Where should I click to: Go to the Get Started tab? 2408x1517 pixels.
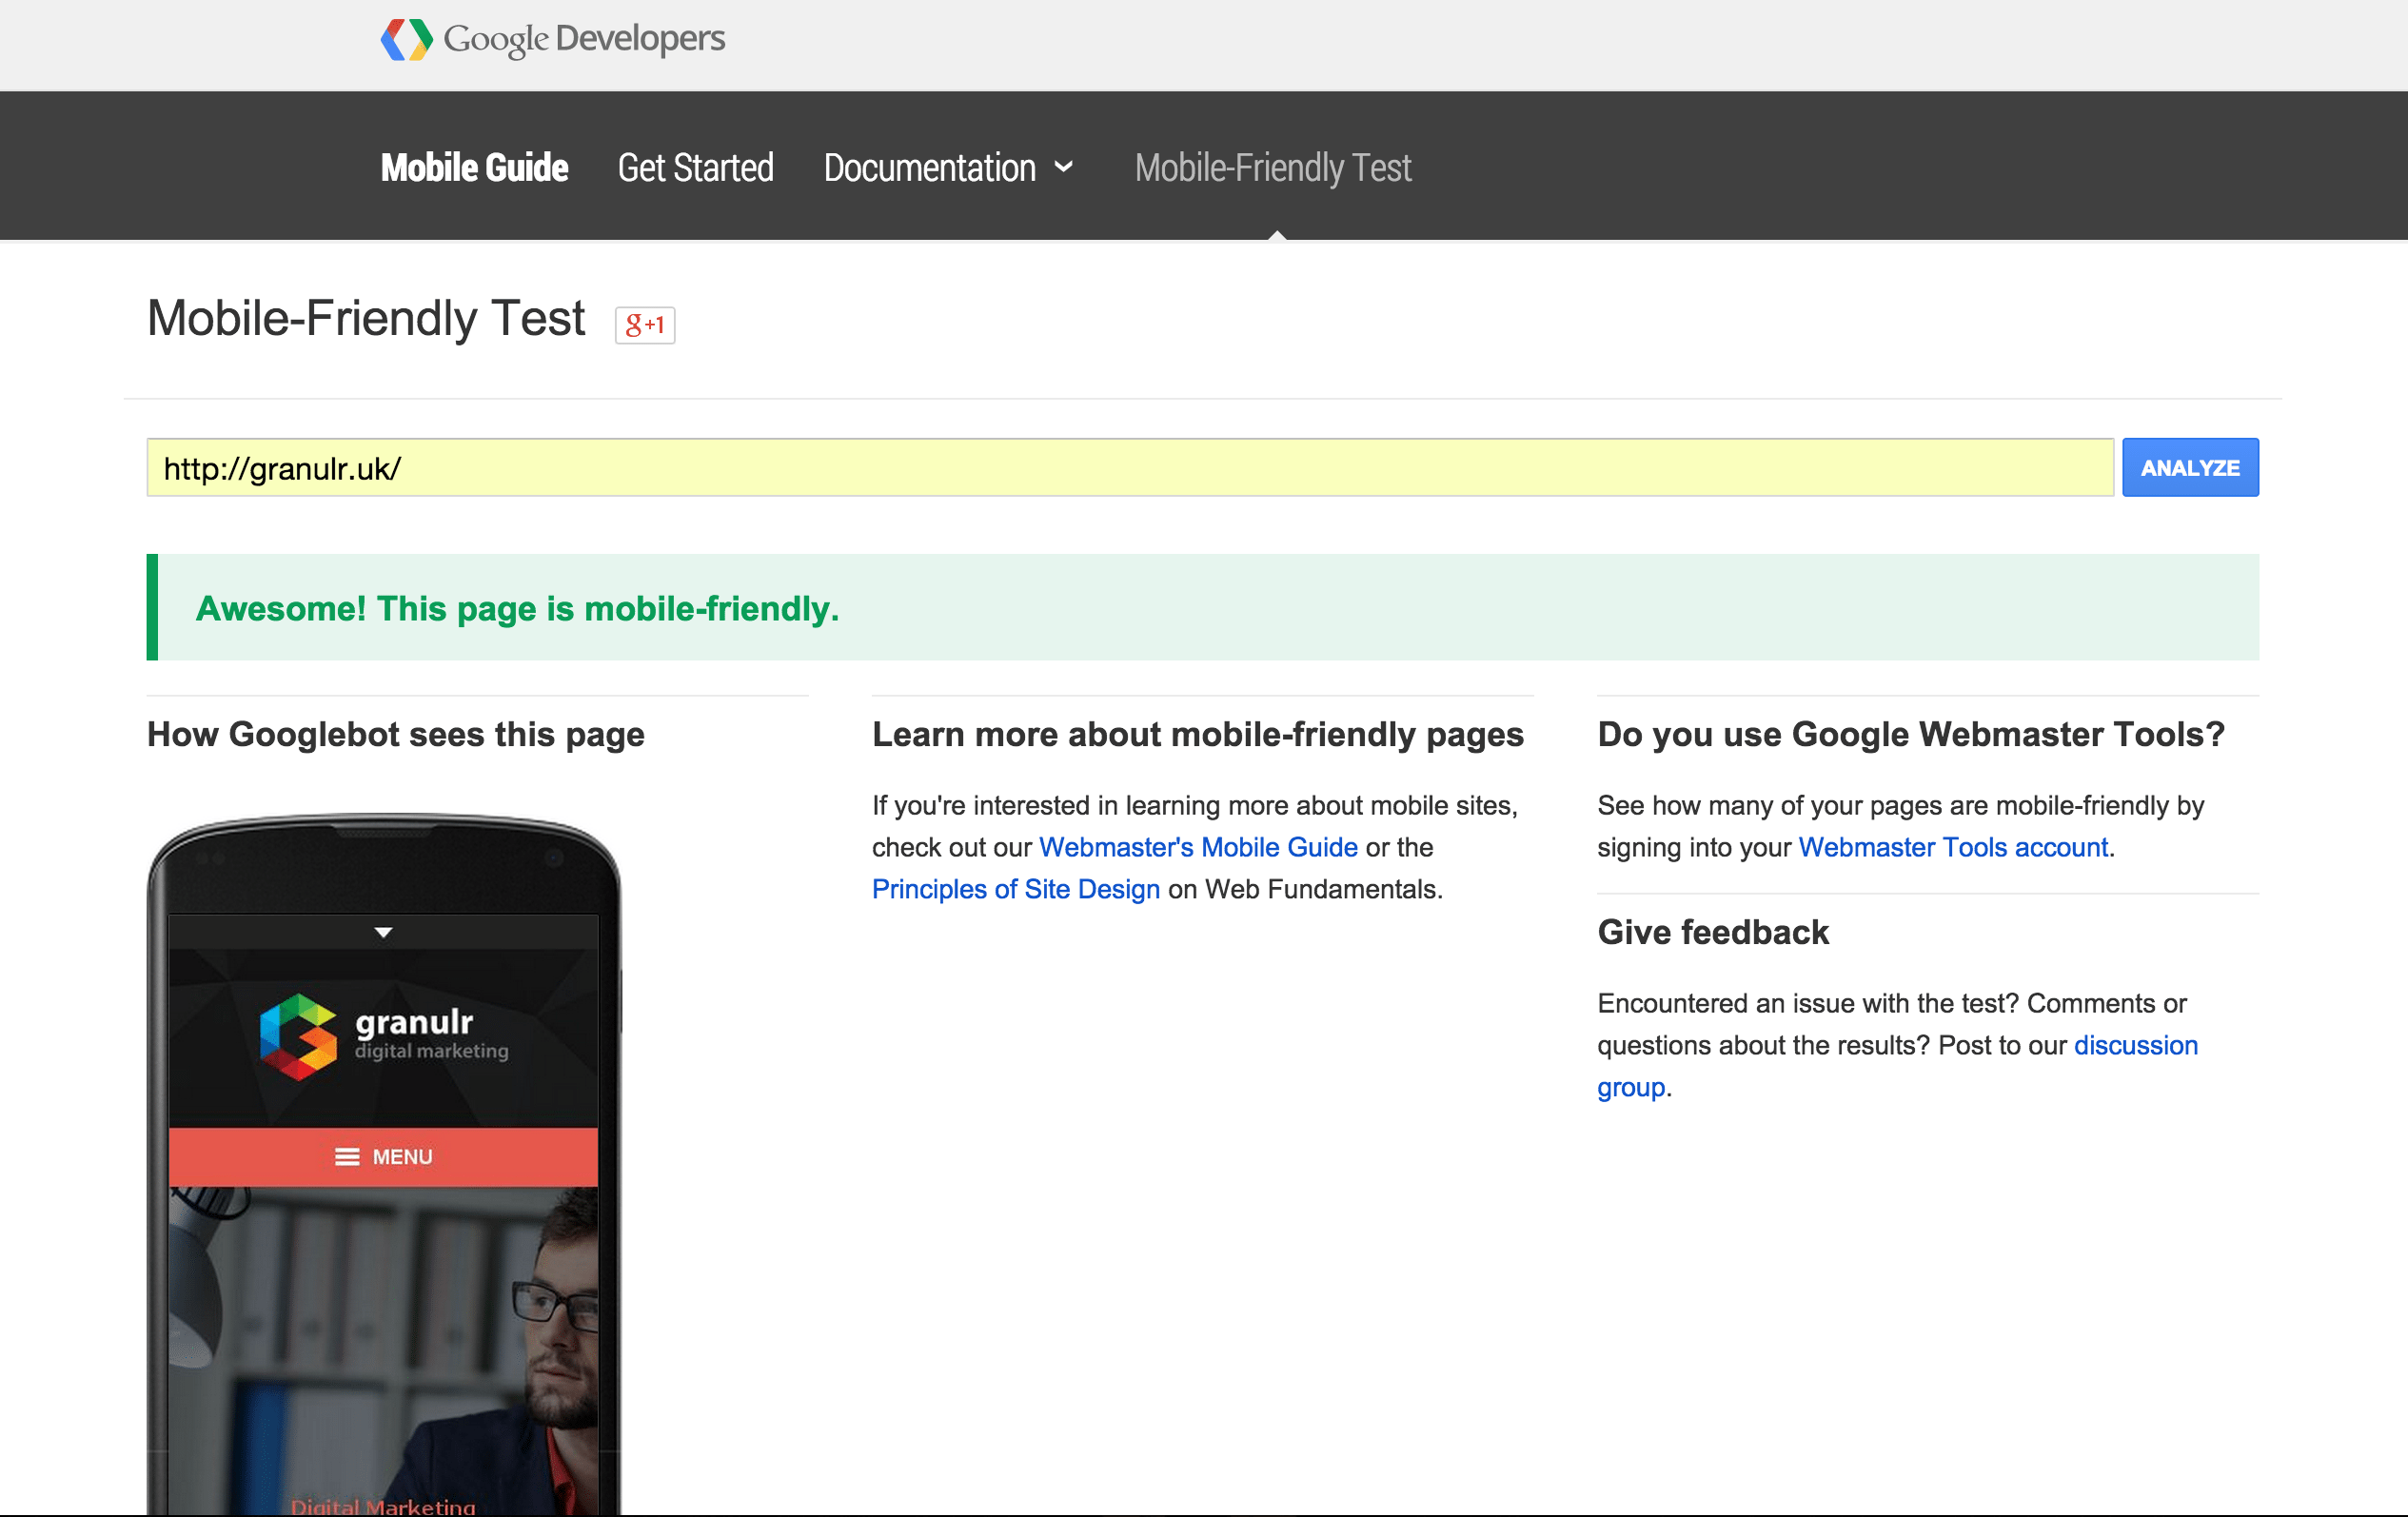[x=696, y=167]
